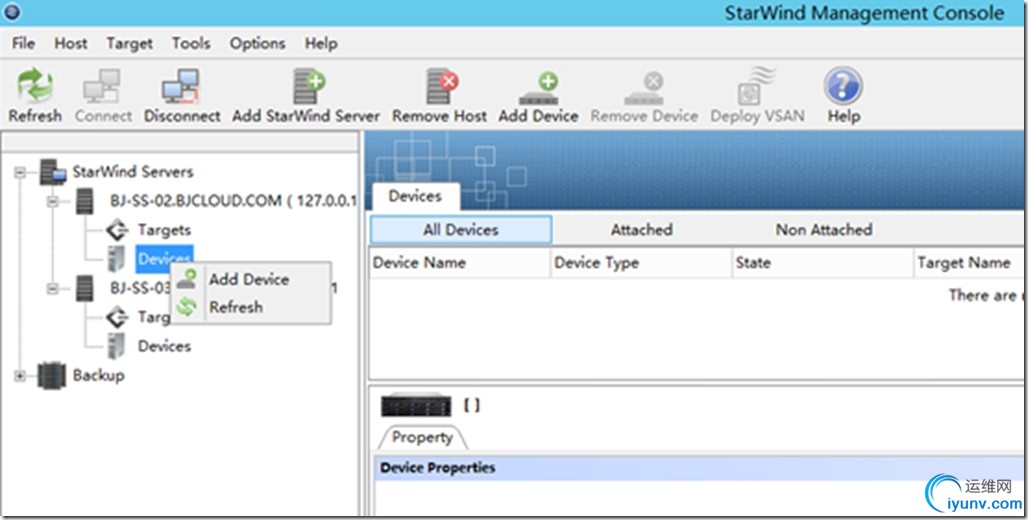The height and width of the screenshot is (520, 1028).
Task: Select Devices label under BJ-SS-03
Action: (x=164, y=346)
